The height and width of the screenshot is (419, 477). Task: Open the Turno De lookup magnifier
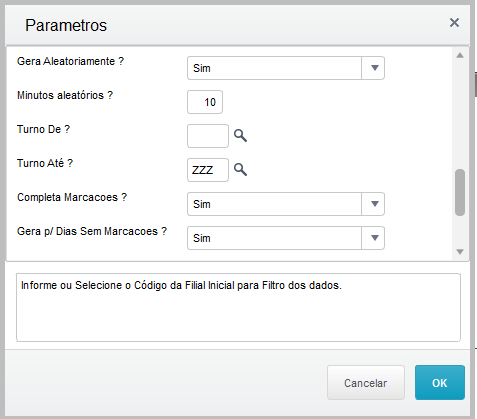tap(240, 136)
